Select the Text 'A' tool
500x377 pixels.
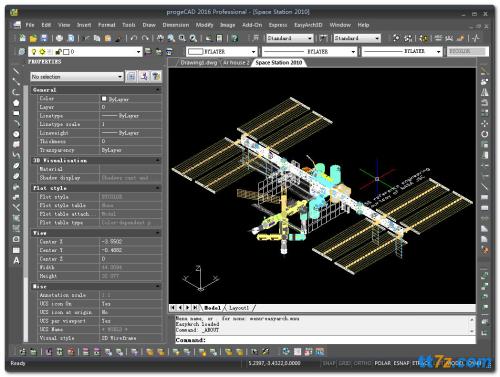coord(16,261)
